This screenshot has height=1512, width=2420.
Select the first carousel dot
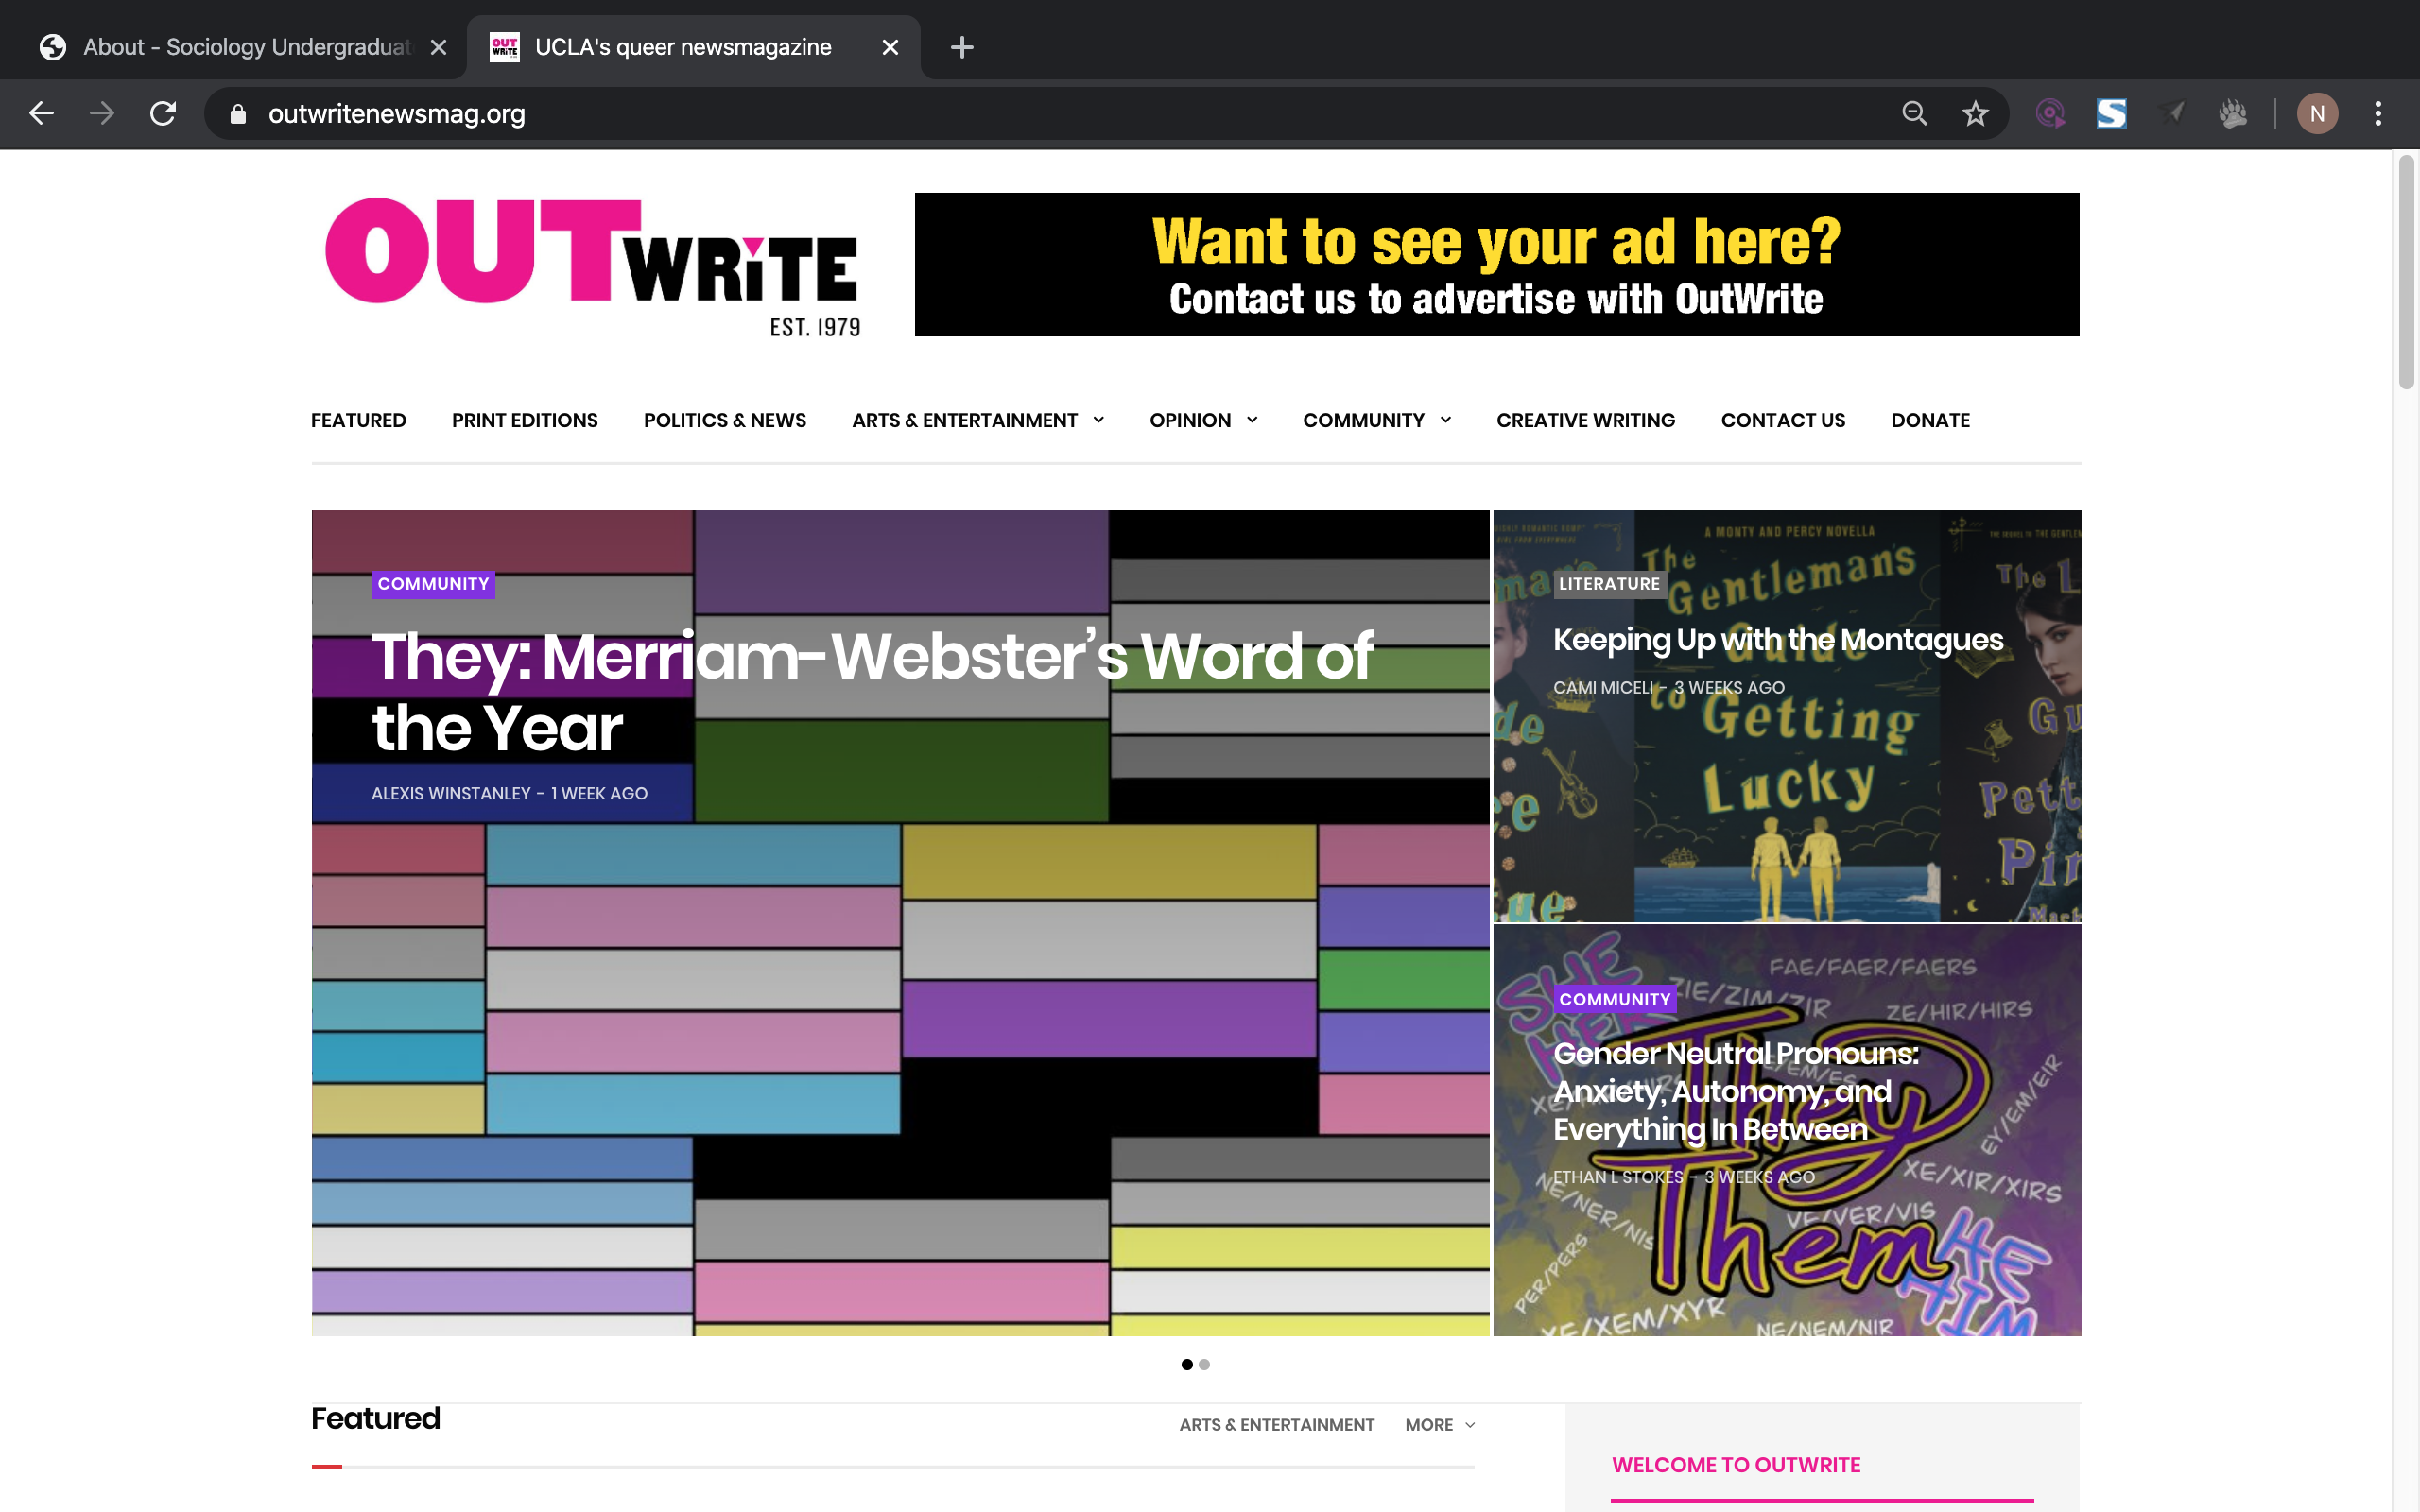[x=1187, y=1364]
